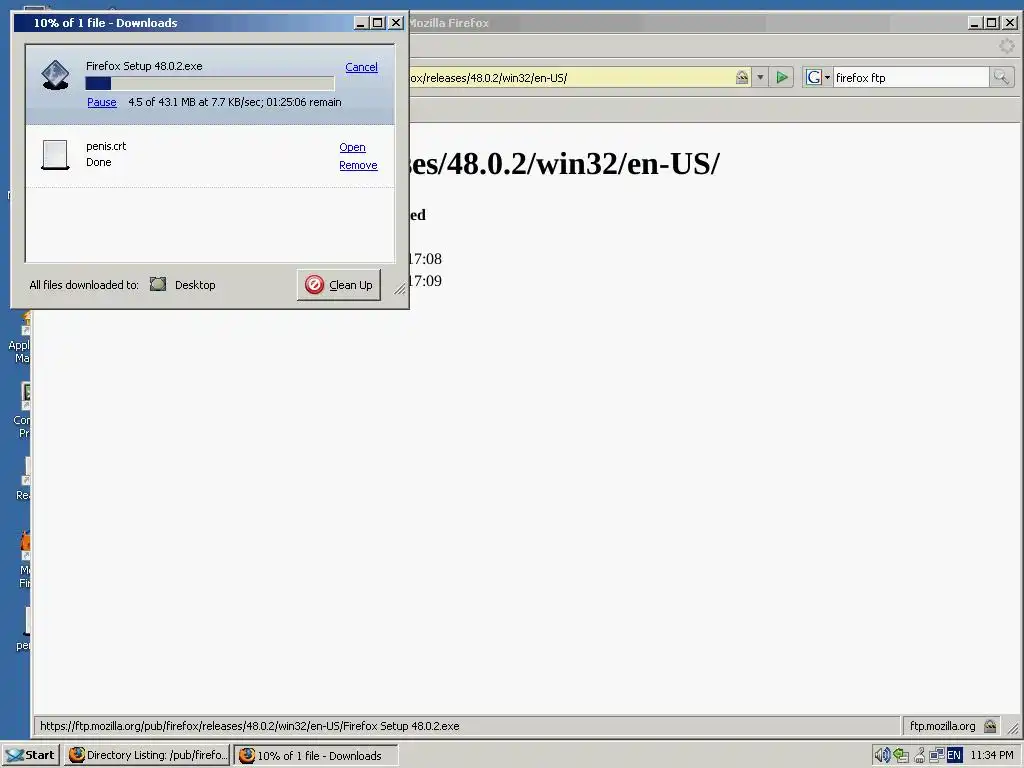
Task: Open the Desktop download folder link
Action: click(x=195, y=285)
